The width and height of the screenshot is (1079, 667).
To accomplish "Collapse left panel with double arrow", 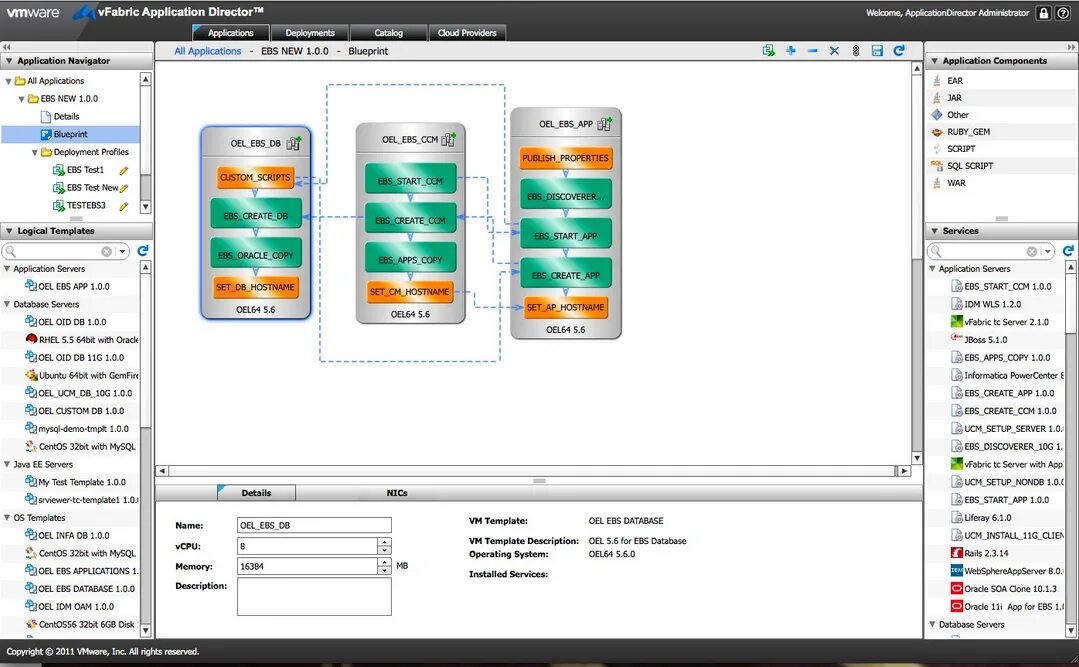I will point(6,47).
